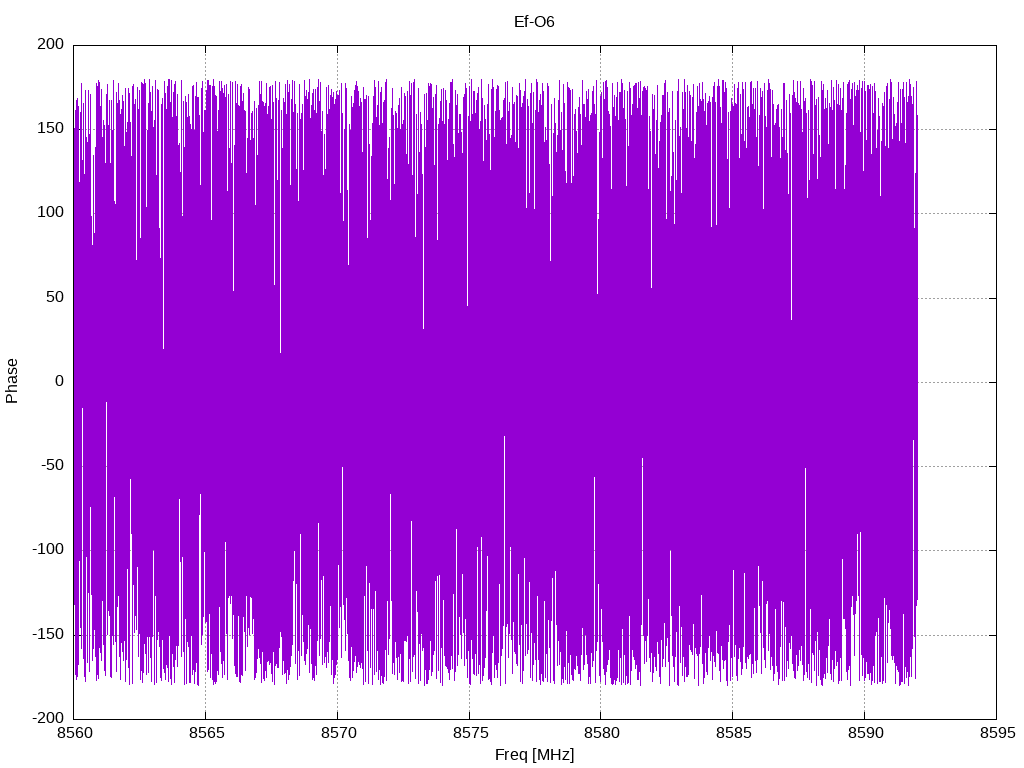
Task: Click the 200 y-axis tick label
Action: tap(51, 44)
